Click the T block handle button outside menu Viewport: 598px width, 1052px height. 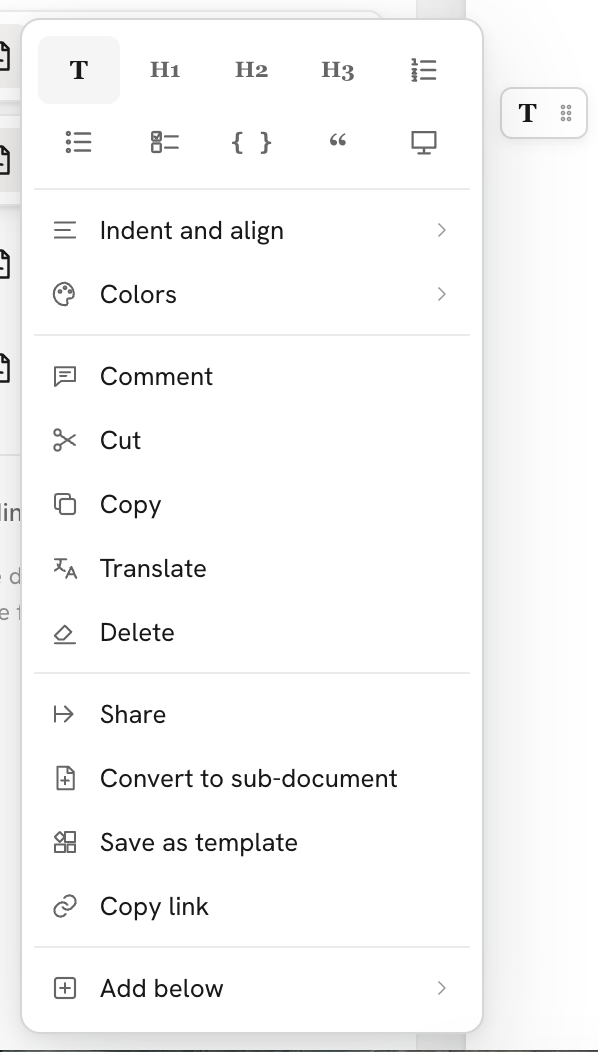[x=528, y=113]
